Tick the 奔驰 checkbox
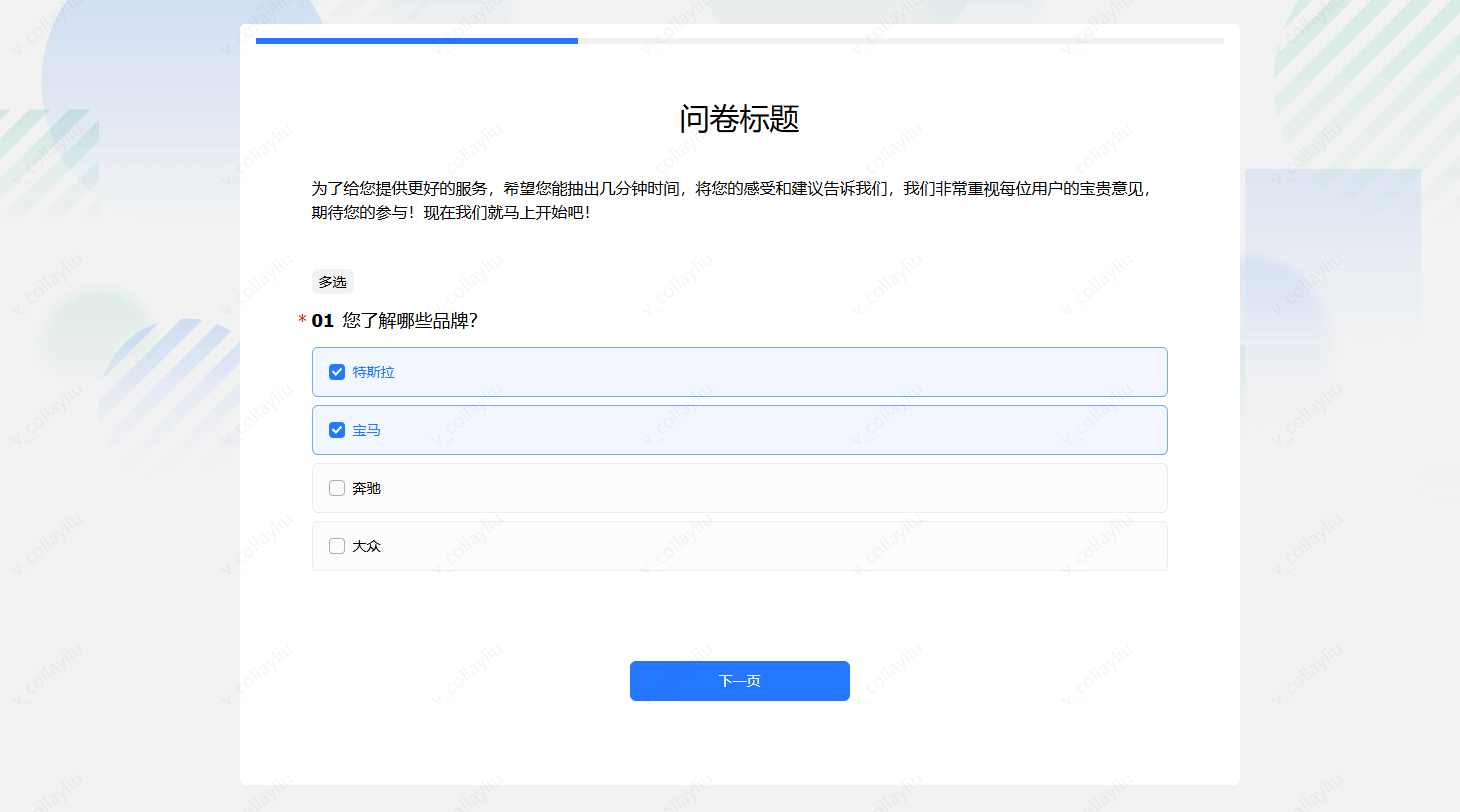The height and width of the screenshot is (812, 1460). pos(337,488)
